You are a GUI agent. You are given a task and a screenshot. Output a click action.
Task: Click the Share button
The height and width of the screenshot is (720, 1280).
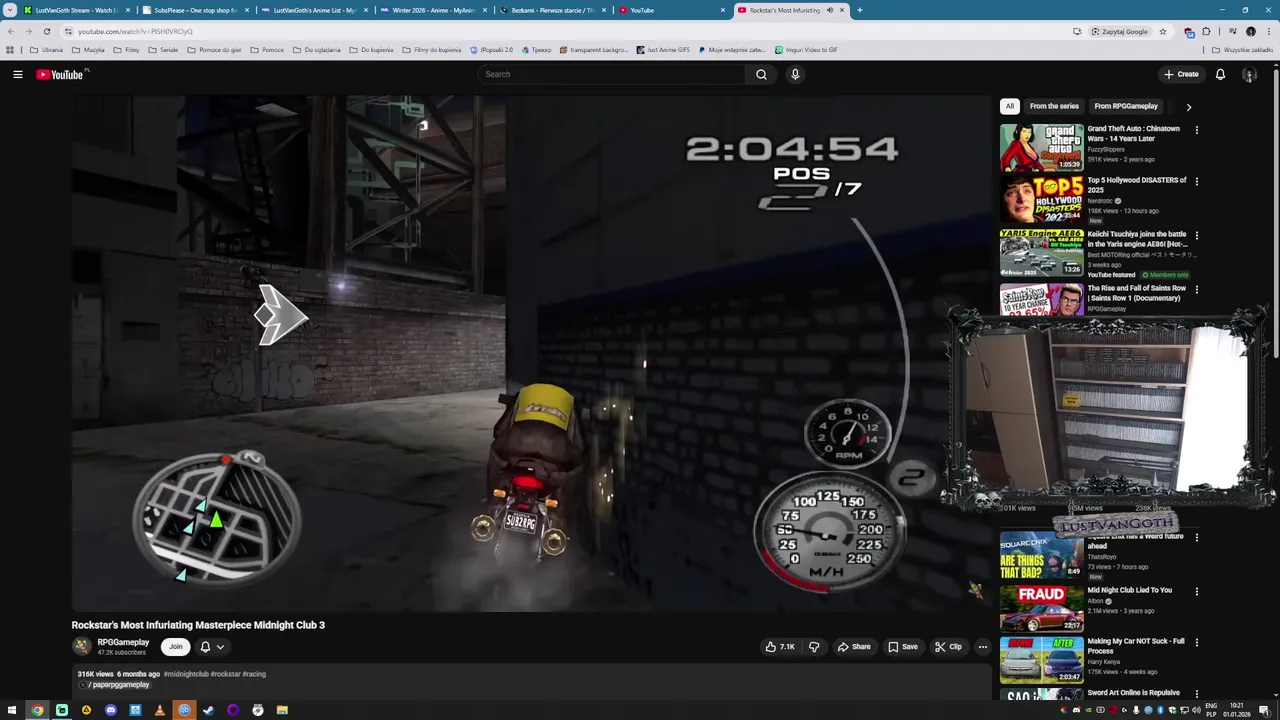click(853, 647)
